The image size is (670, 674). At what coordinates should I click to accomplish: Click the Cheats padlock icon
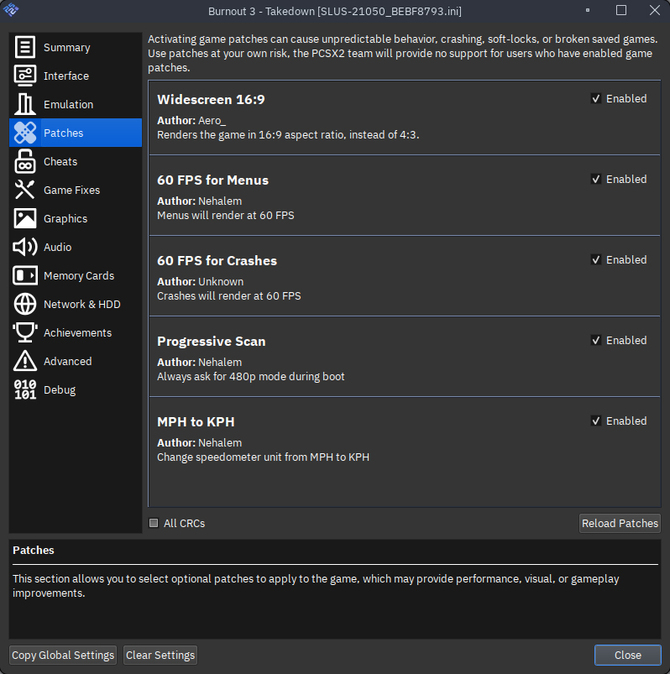coord(25,161)
